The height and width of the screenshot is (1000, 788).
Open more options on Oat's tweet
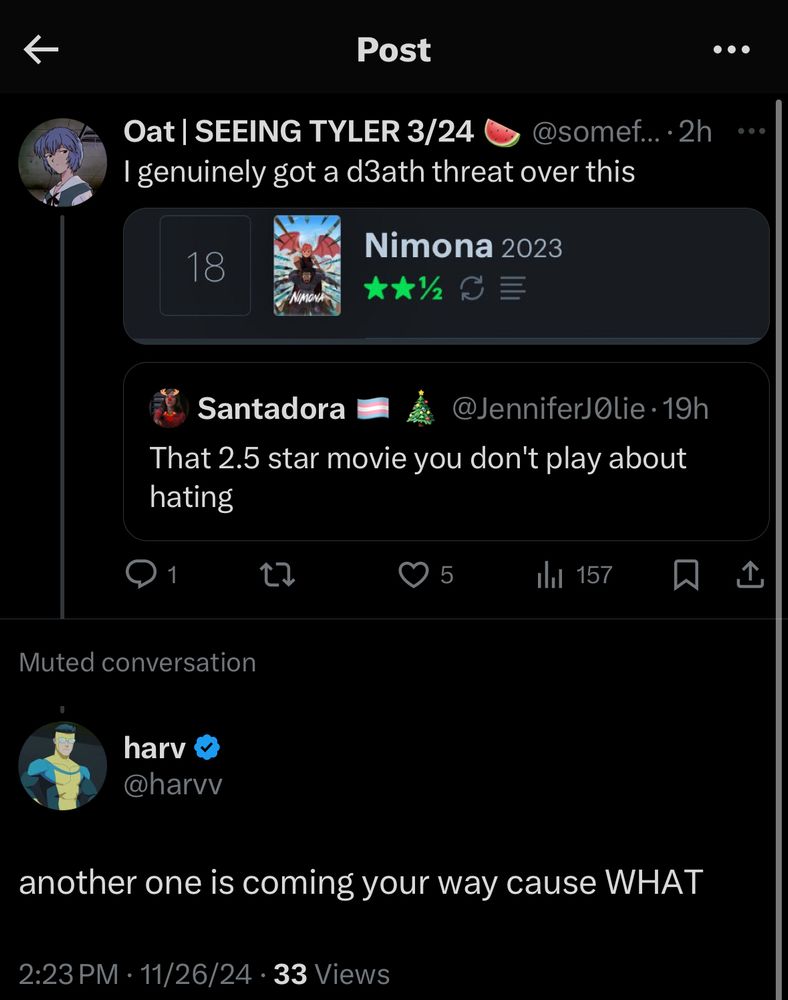(x=751, y=131)
